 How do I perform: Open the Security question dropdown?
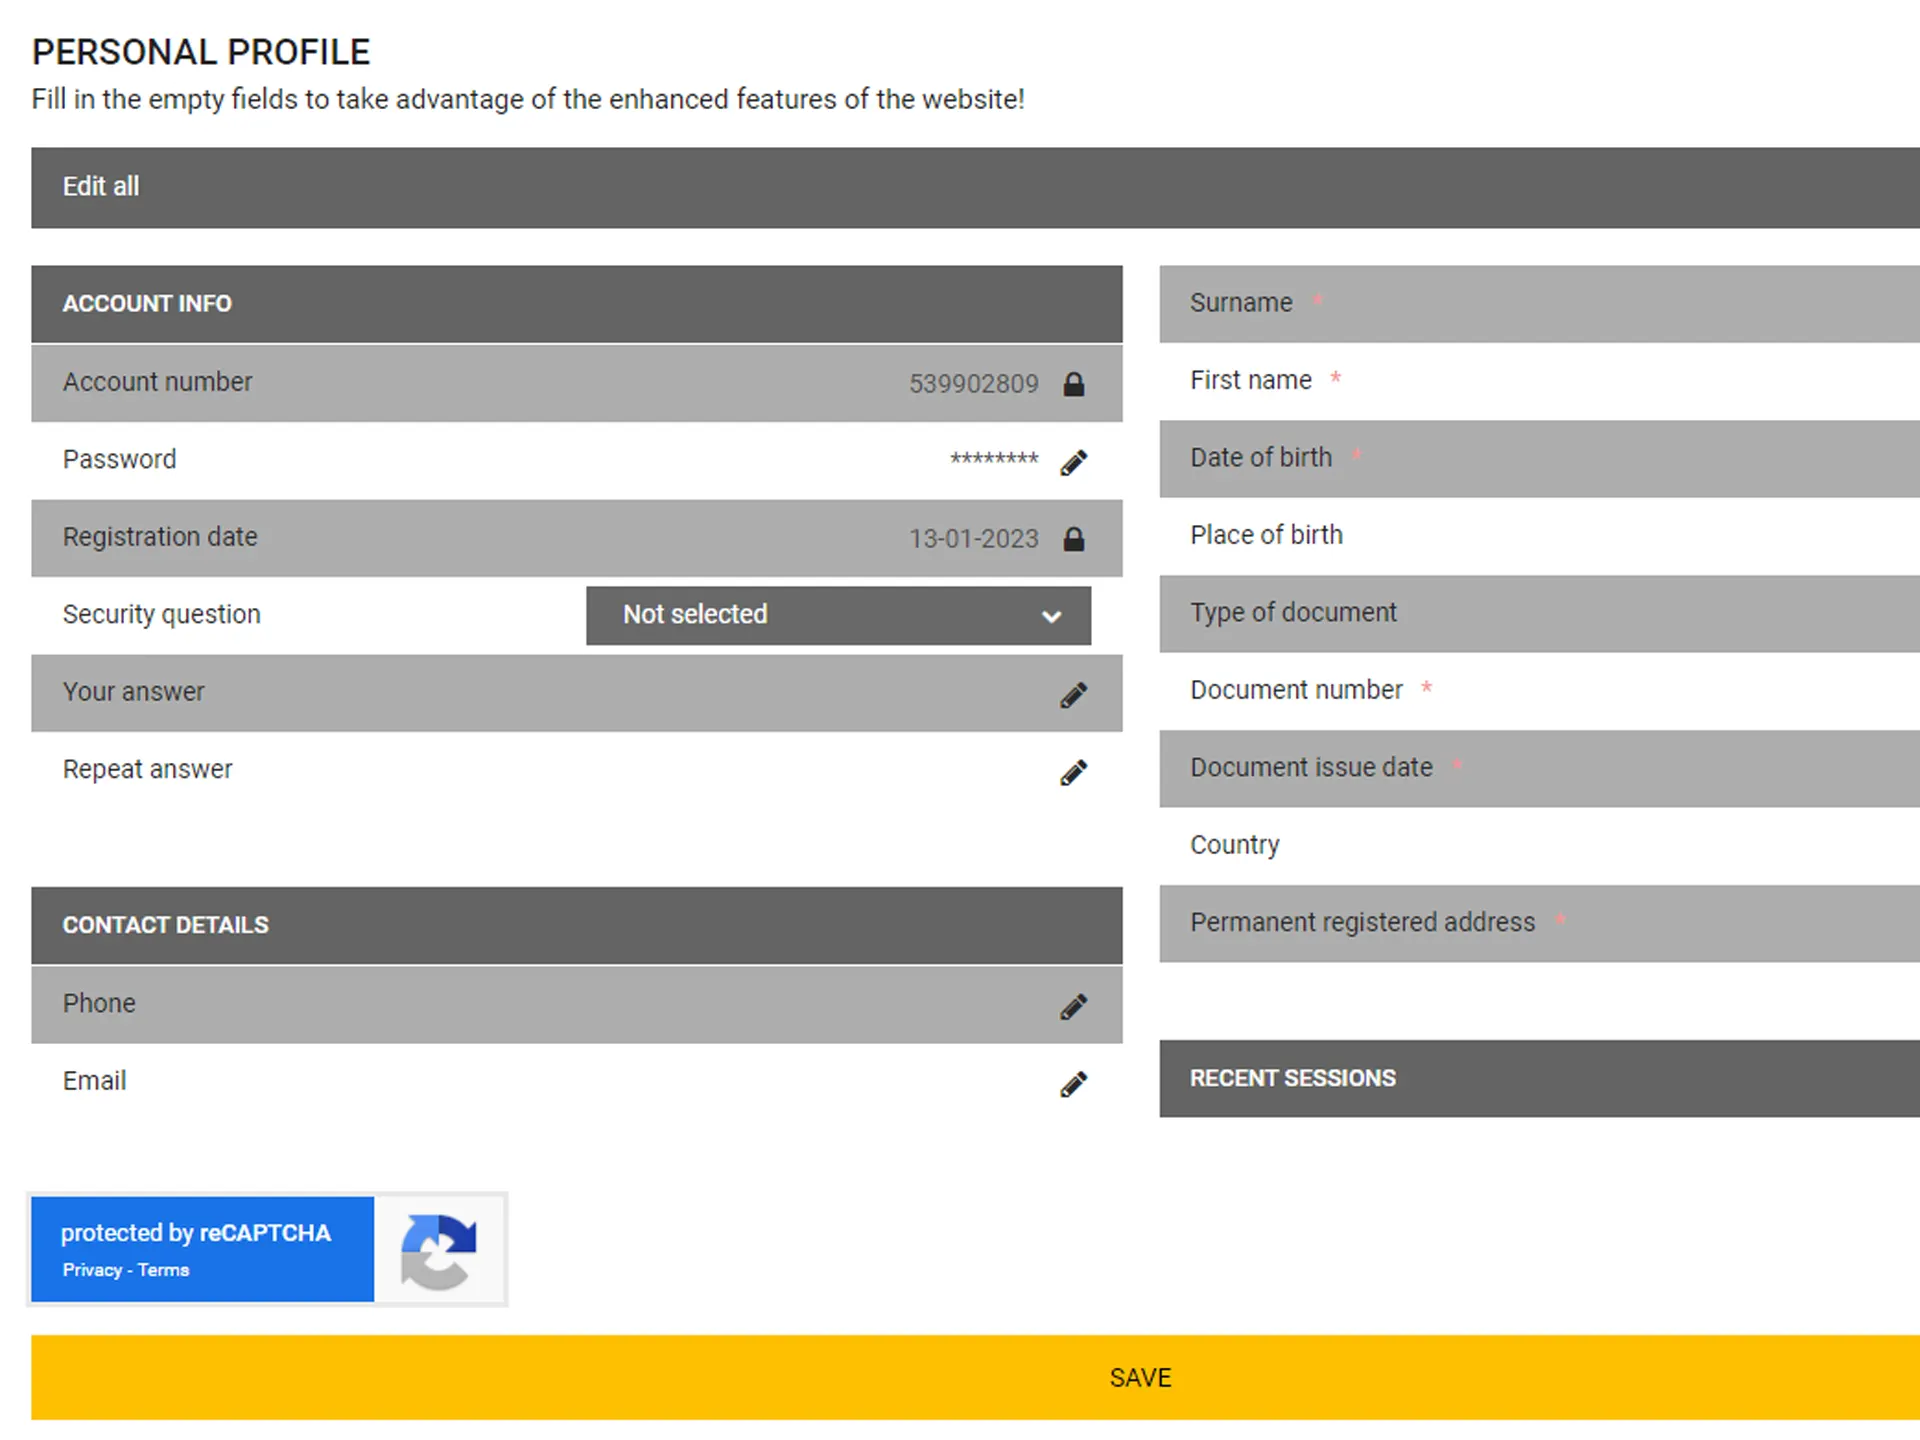click(x=838, y=615)
